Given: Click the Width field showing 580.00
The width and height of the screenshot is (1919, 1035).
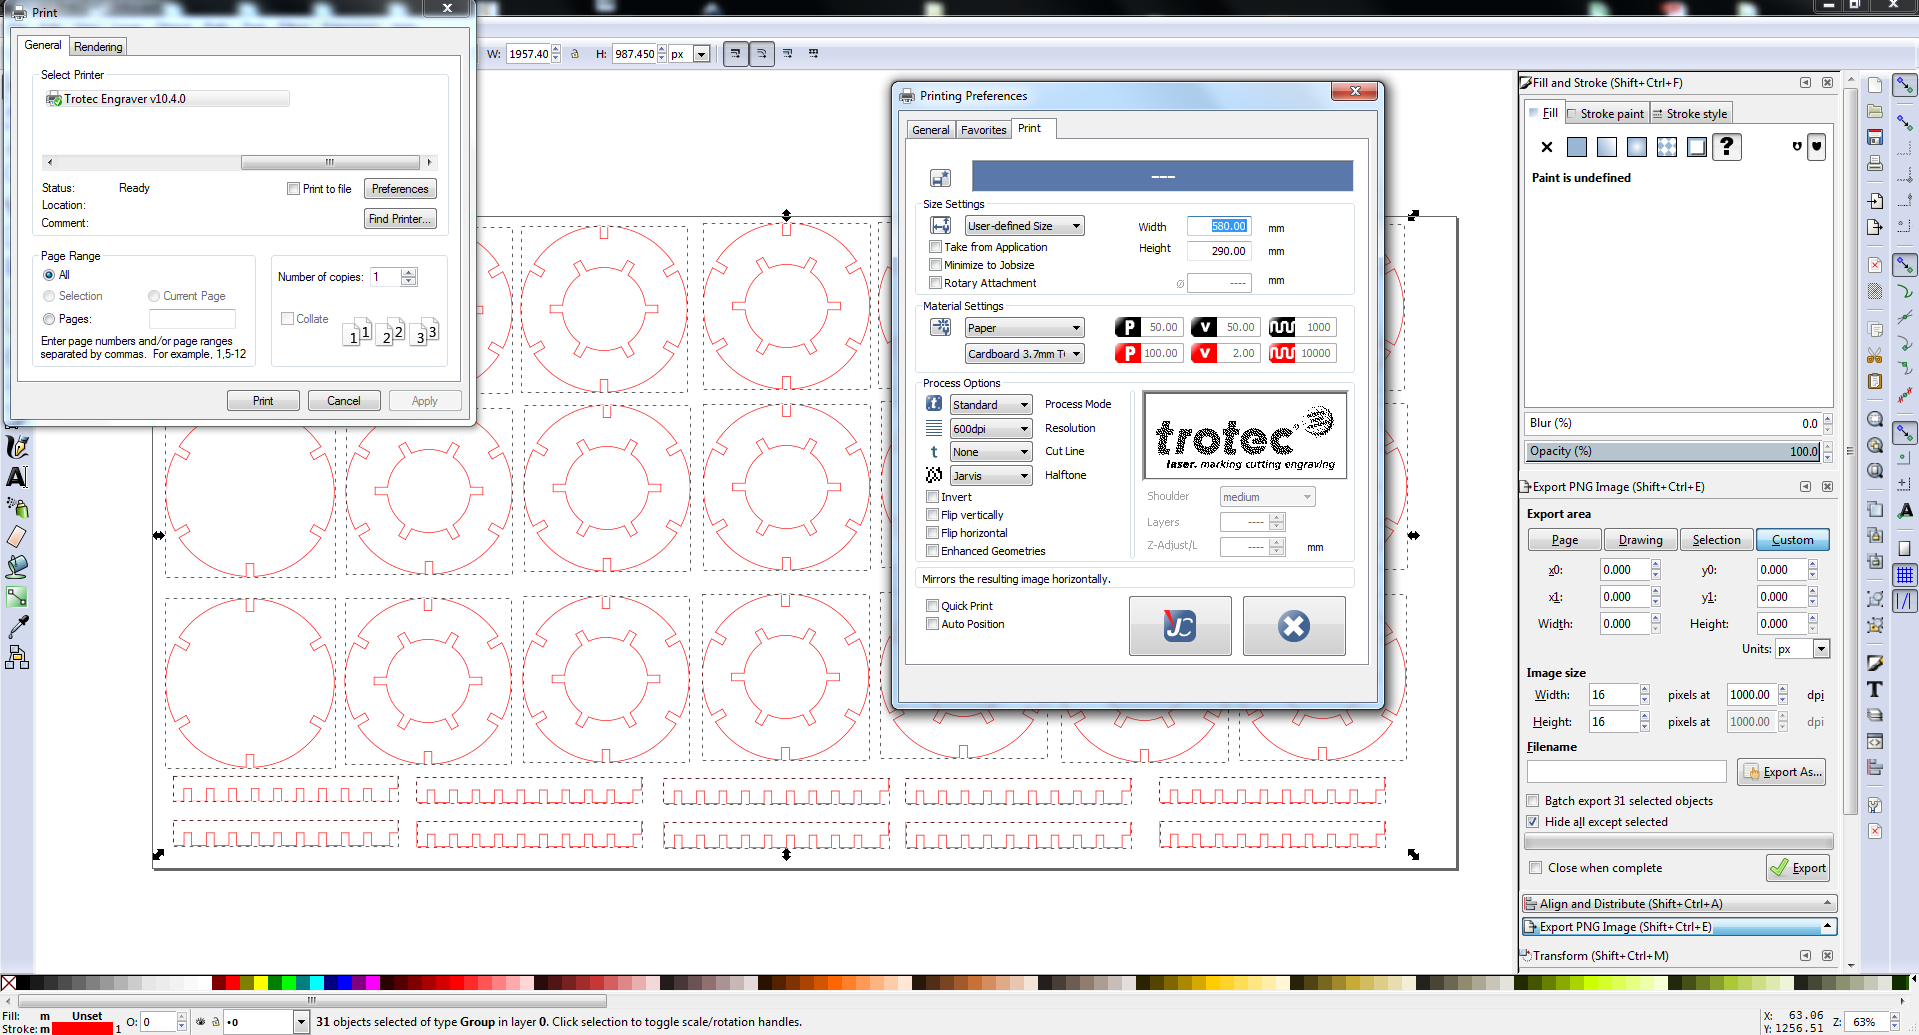Looking at the screenshot, I should pos(1220,226).
